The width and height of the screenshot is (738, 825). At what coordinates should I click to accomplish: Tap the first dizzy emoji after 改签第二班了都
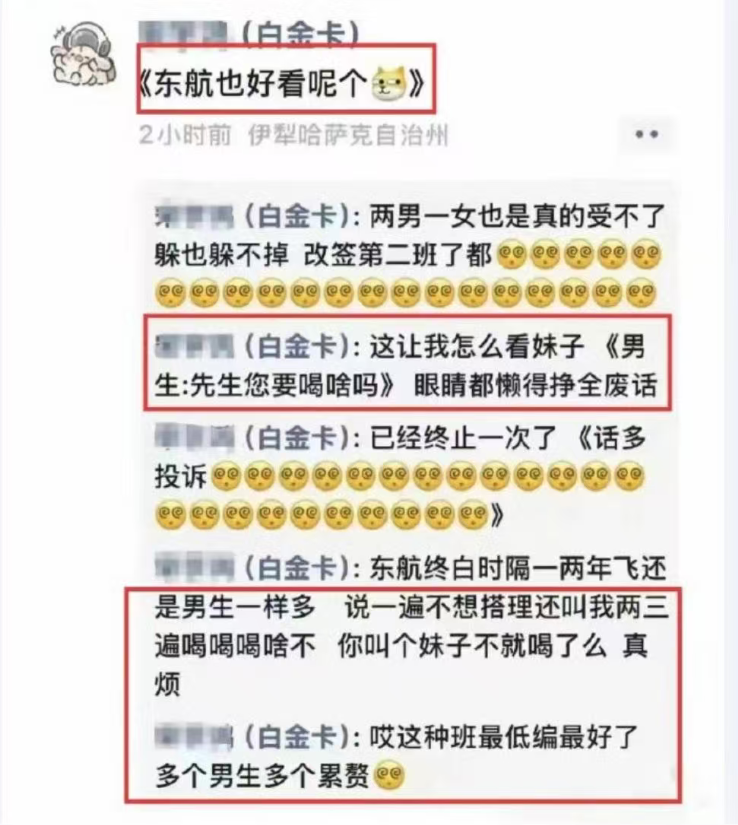pos(512,255)
